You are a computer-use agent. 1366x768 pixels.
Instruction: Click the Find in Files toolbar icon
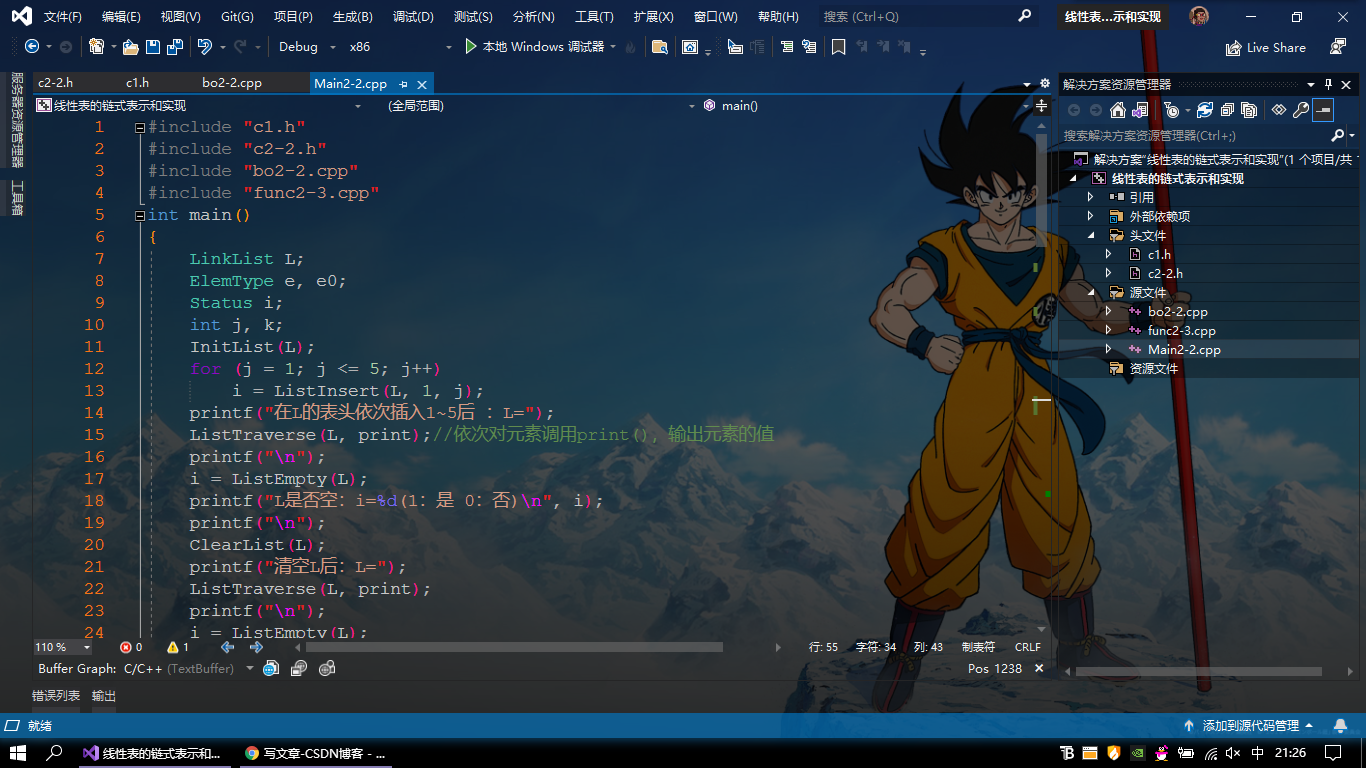tap(659, 47)
